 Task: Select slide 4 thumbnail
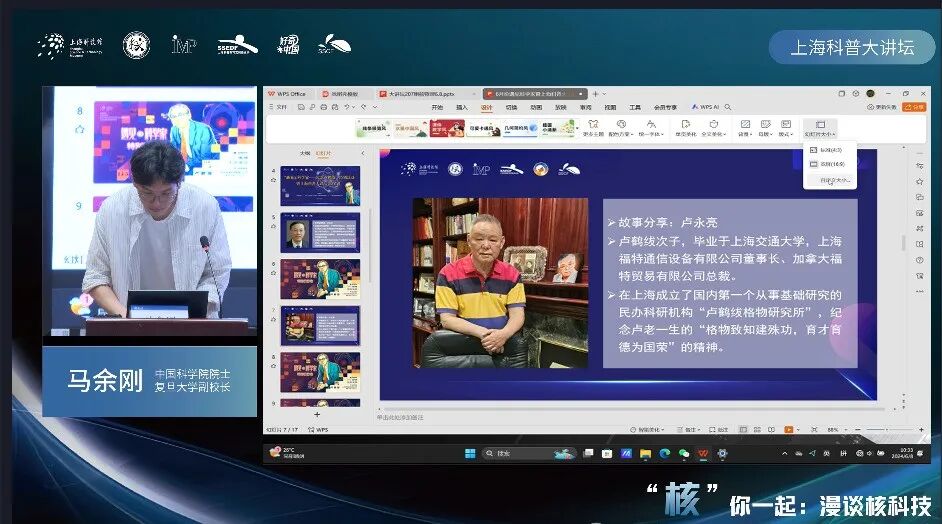[320, 186]
